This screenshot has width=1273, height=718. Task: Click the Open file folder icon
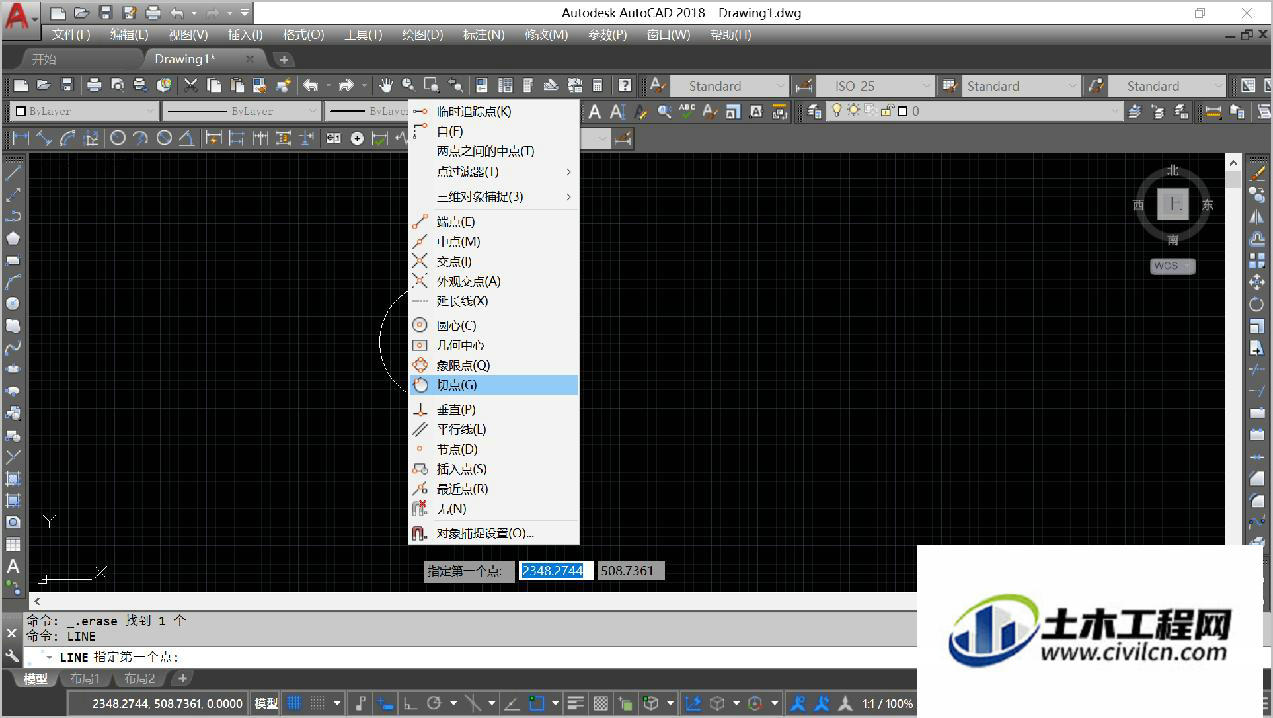44,86
